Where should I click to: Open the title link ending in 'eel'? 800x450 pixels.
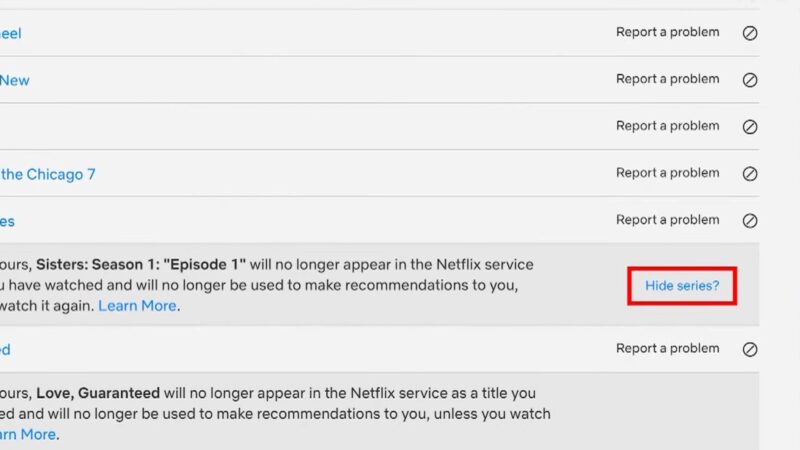[11, 33]
